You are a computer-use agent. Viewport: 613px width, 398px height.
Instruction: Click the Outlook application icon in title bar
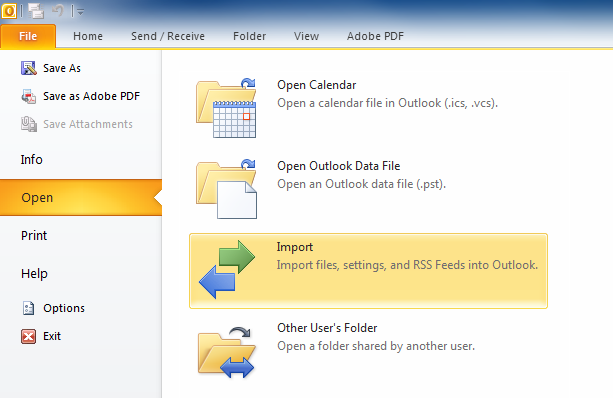(x=9, y=11)
